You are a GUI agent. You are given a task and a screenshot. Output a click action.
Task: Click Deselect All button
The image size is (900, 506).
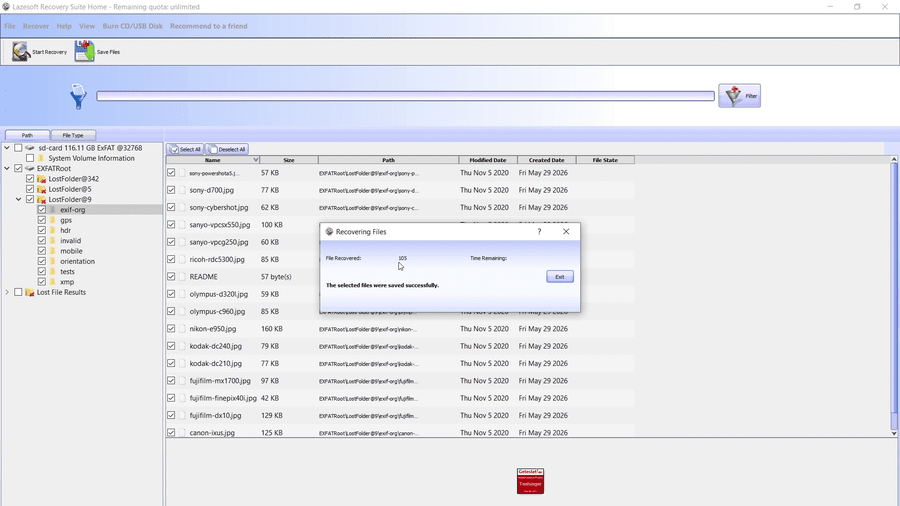coord(227,149)
